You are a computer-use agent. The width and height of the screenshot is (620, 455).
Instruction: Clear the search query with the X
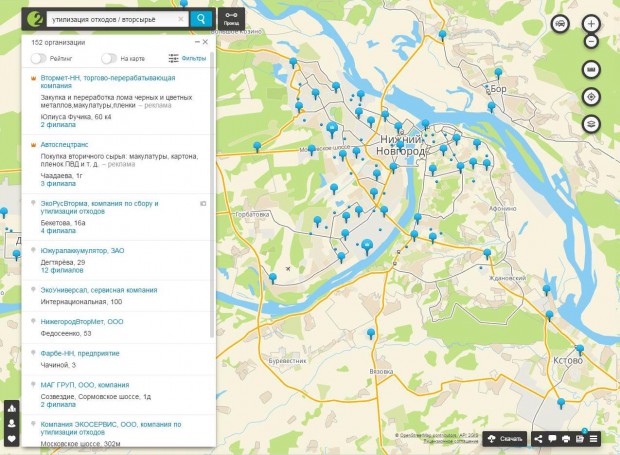point(180,19)
